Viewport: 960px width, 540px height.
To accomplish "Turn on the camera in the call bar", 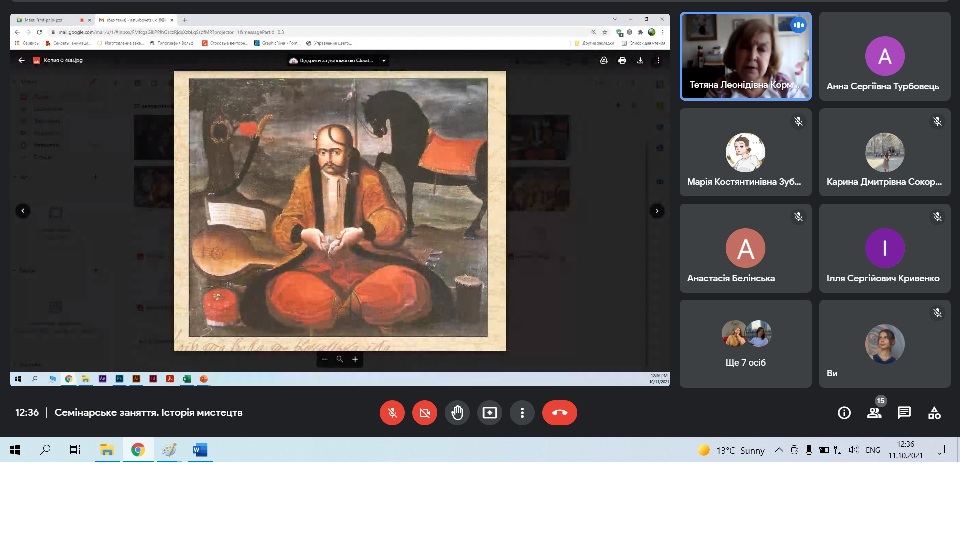I will pos(425,412).
